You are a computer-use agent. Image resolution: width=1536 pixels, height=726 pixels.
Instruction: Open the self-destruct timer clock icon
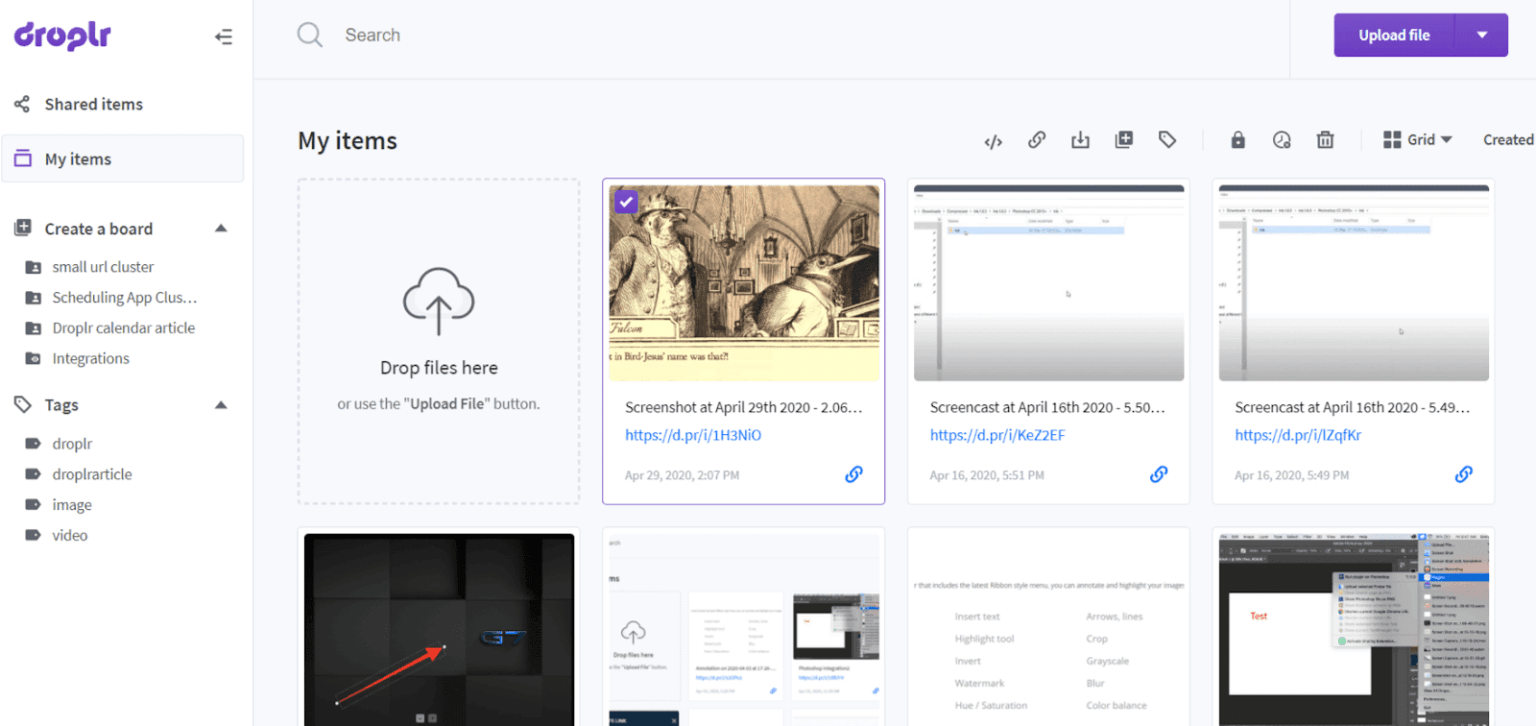(x=1281, y=140)
